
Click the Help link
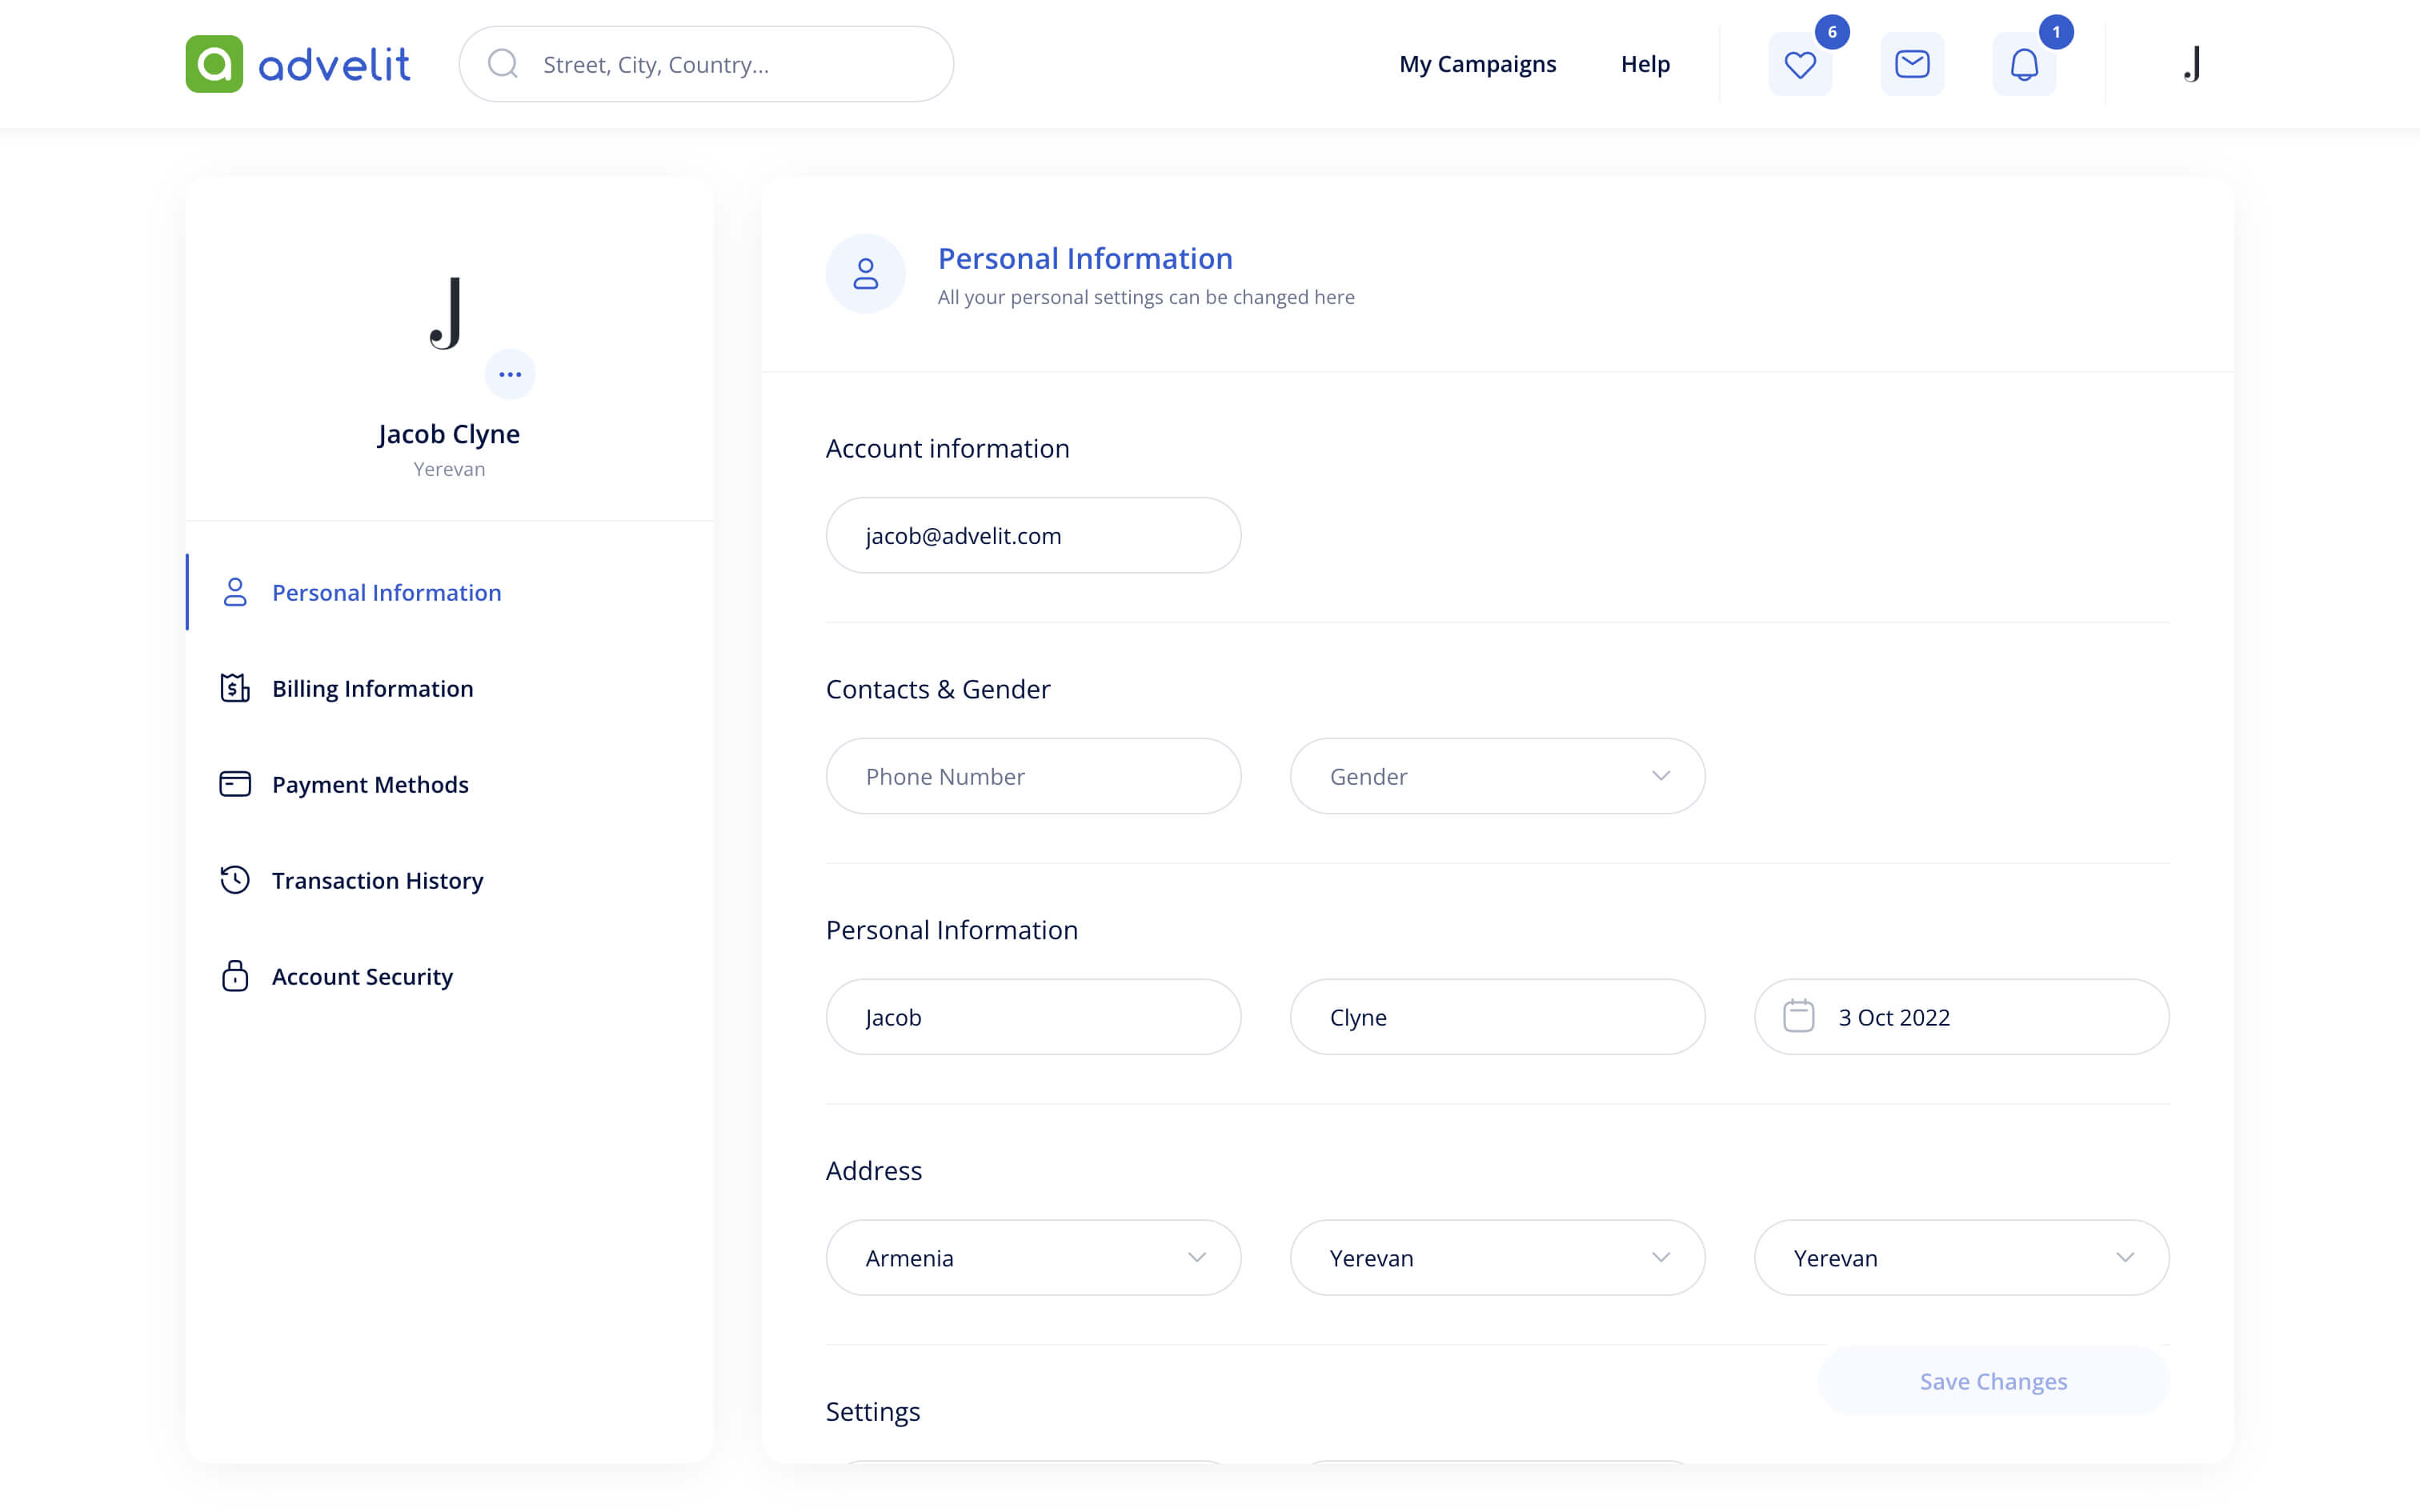click(x=1645, y=64)
